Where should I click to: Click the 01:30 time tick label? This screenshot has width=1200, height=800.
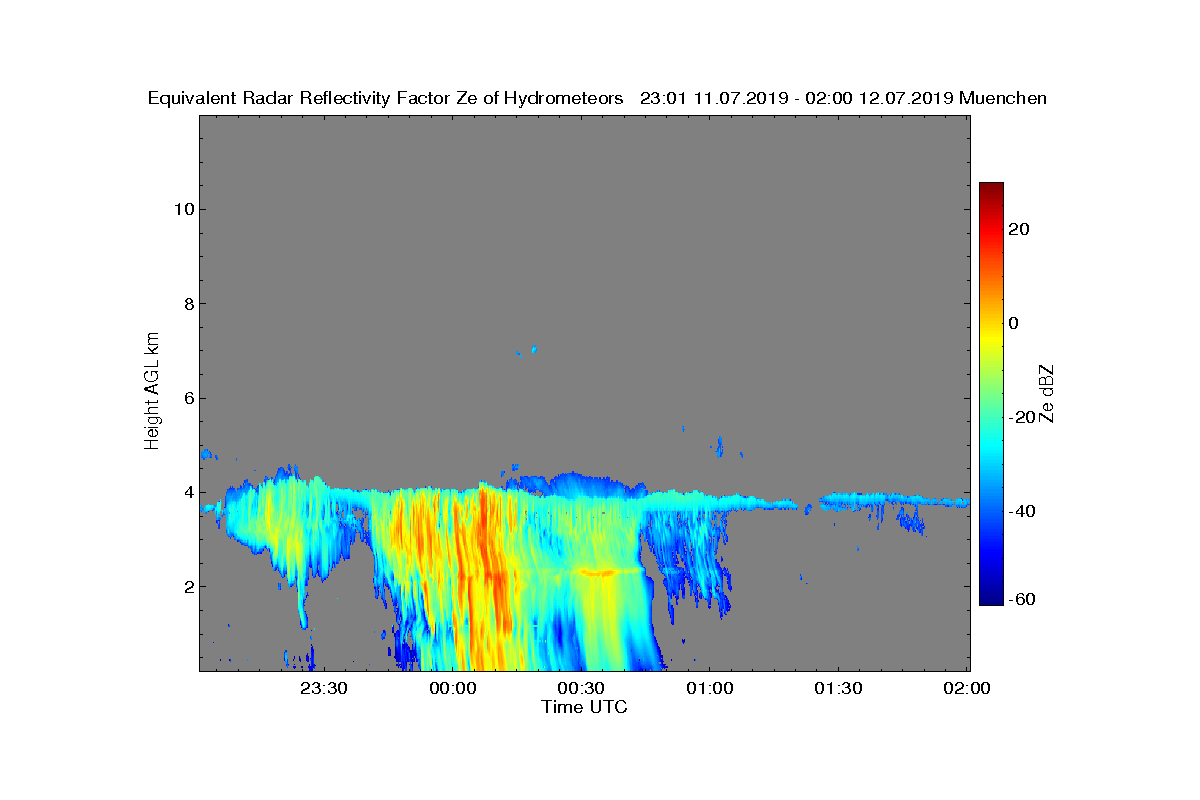(839, 689)
